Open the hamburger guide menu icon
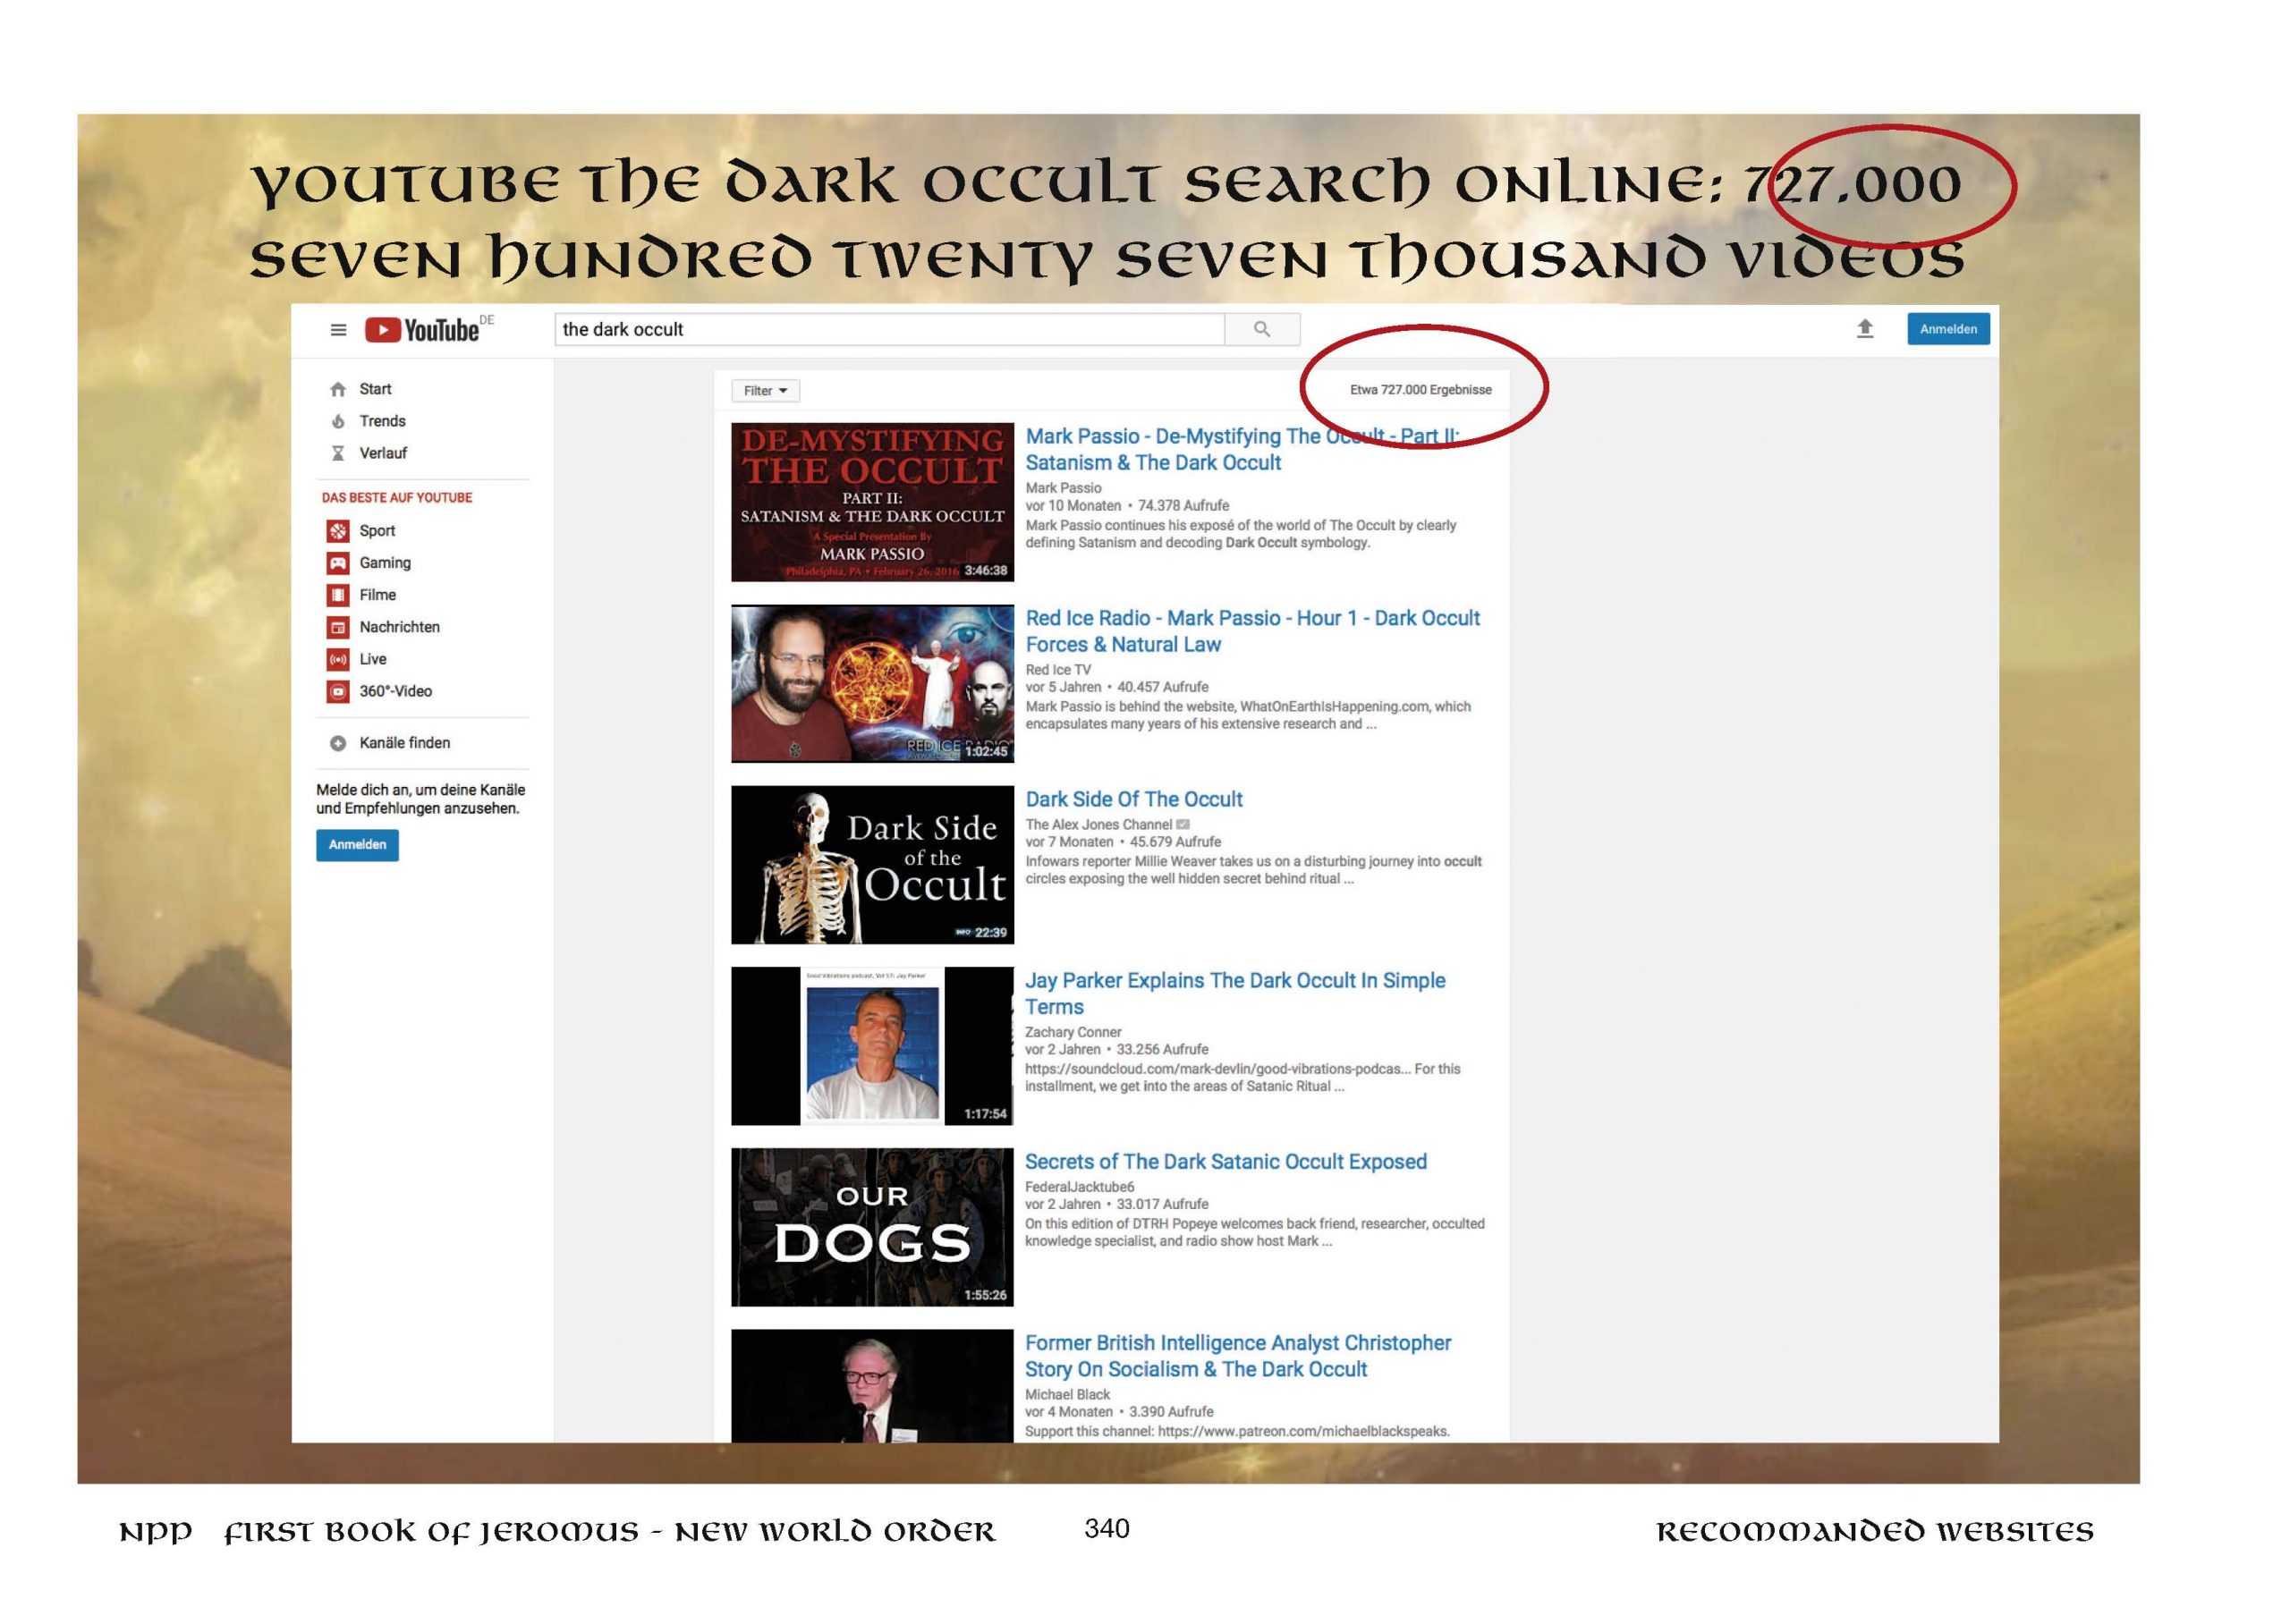 [x=338, y=330]
